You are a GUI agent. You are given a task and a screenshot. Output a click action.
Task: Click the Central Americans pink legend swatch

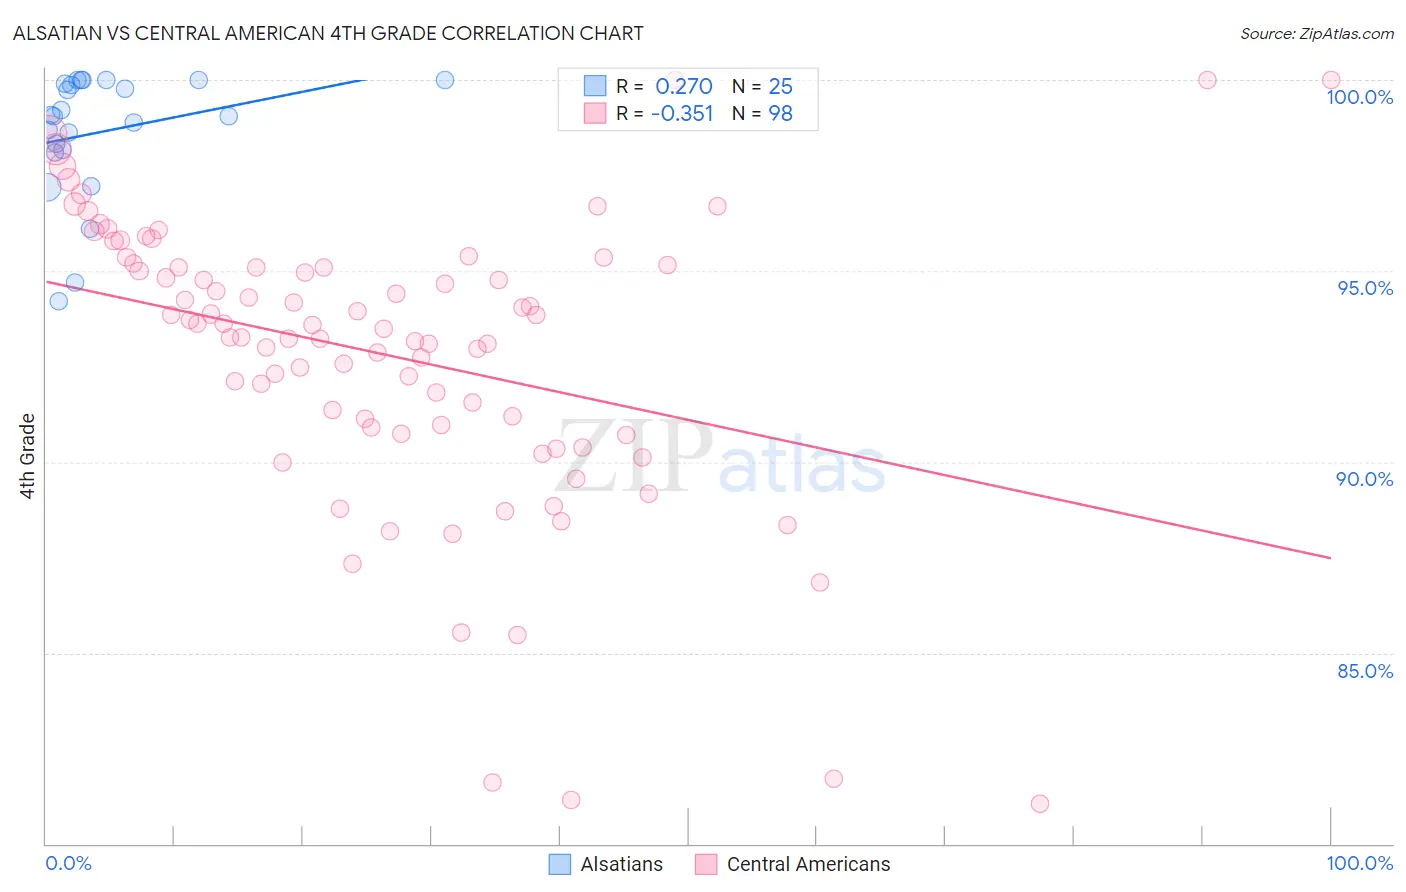click(706, 864)
